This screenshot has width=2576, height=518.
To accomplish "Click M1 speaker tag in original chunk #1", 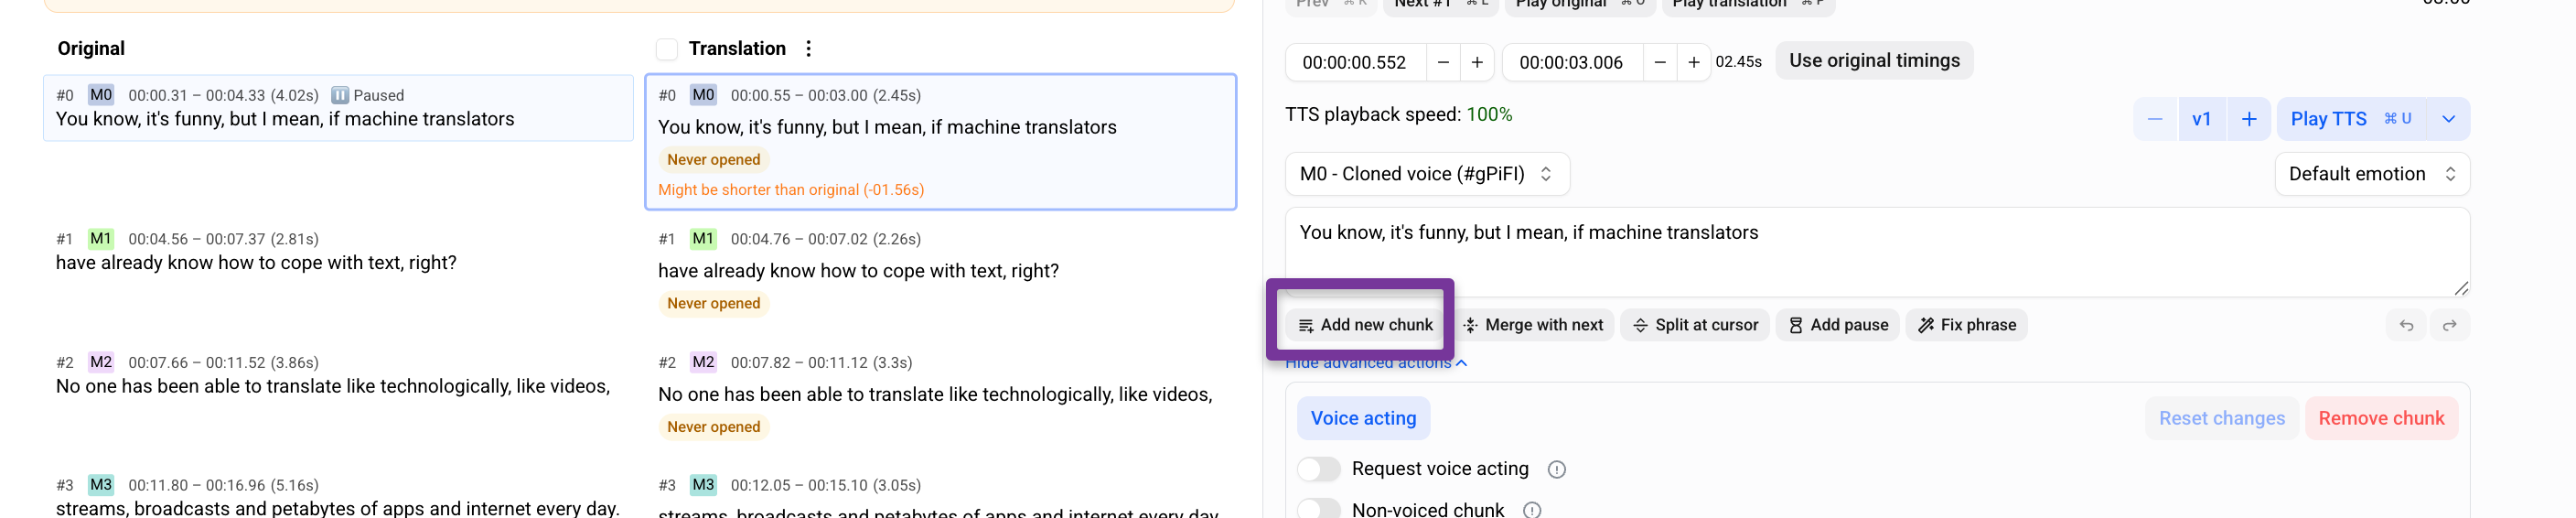I will 101,239.
